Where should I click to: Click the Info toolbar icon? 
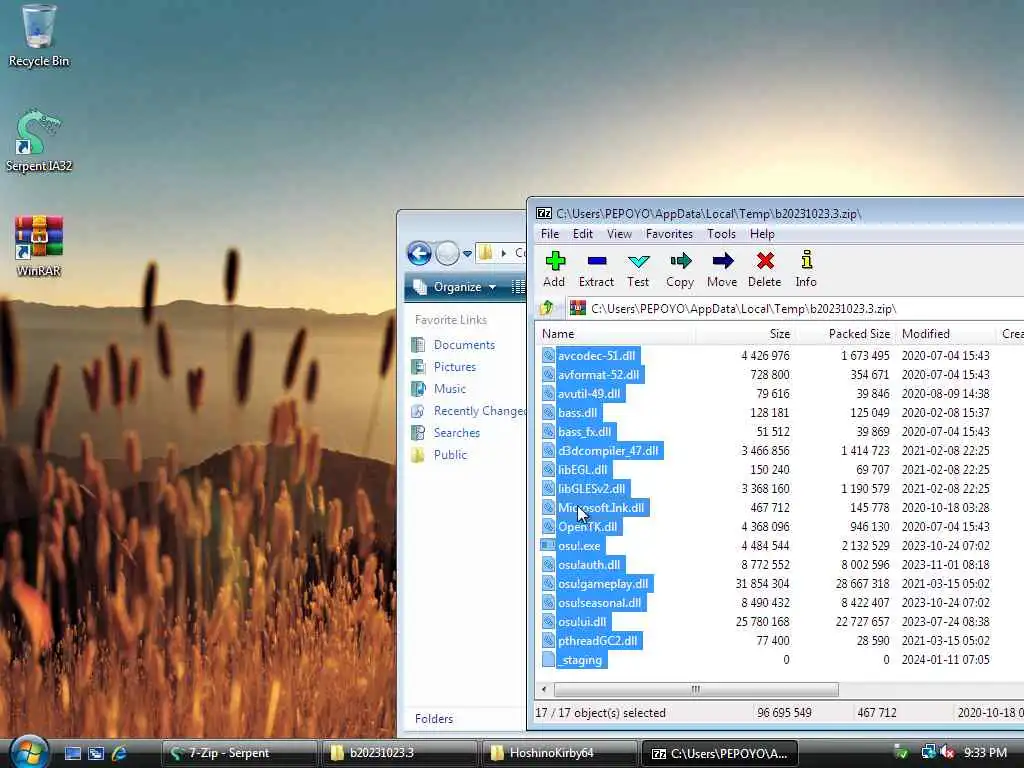click(807, 260)
